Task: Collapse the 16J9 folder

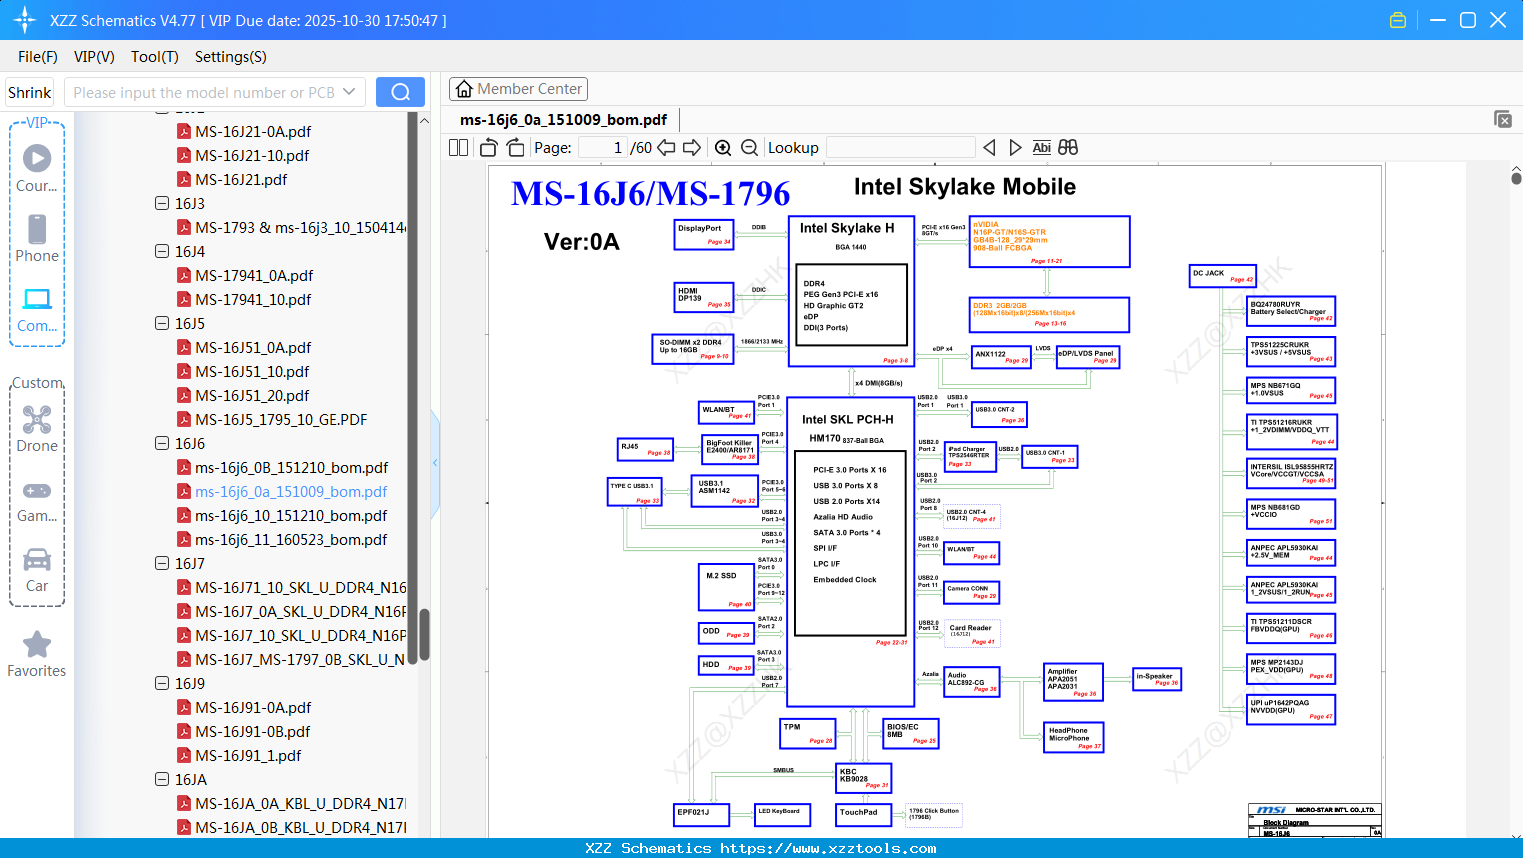Action: coord(162,683)
